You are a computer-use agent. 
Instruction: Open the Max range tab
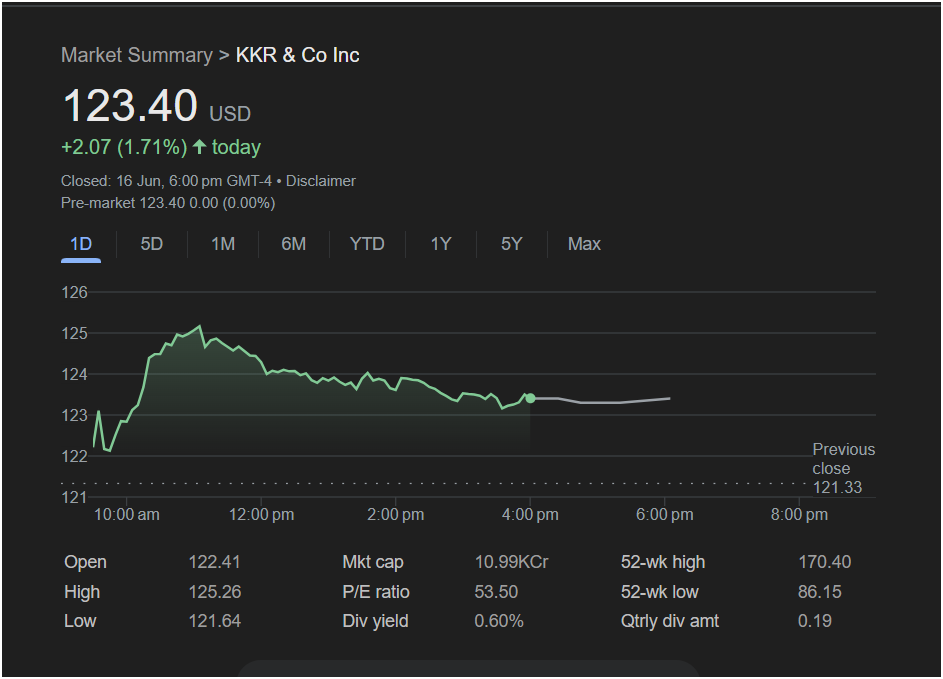click(x=584, y=244)
